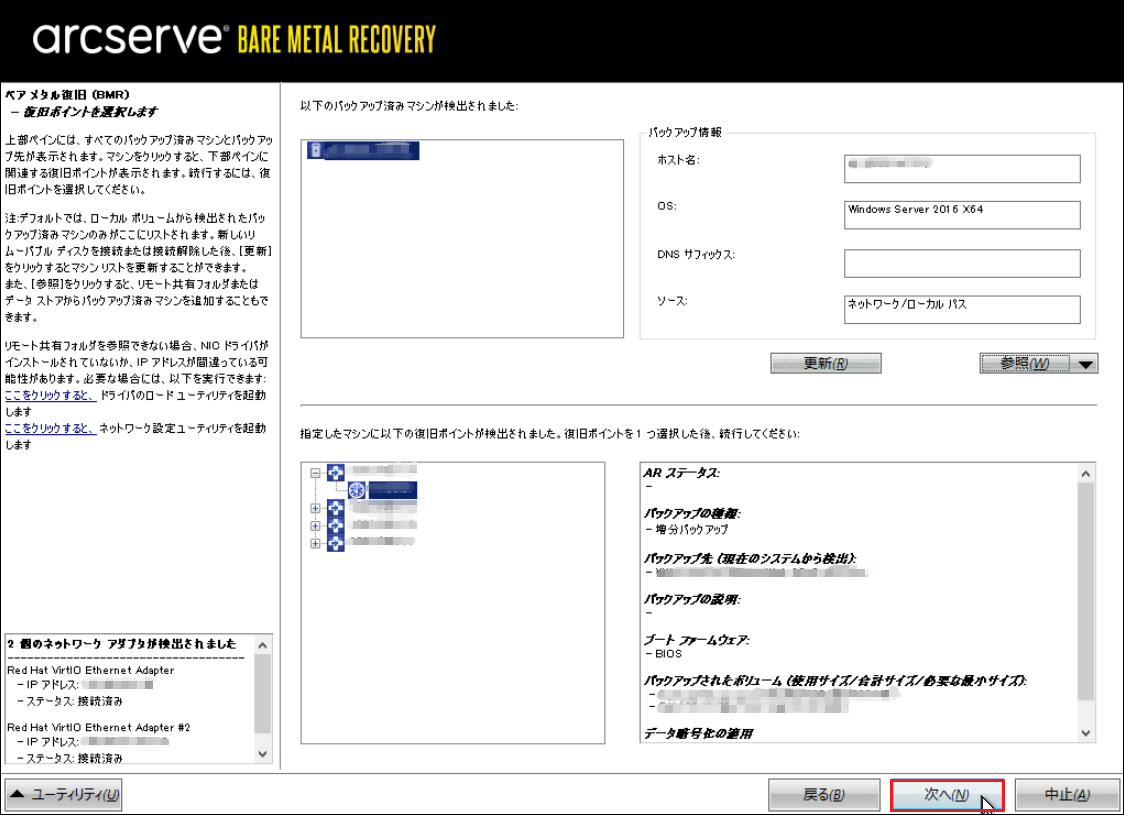1124x815 pixels.
Task: Click the ソース field
Action: (962, 310)
